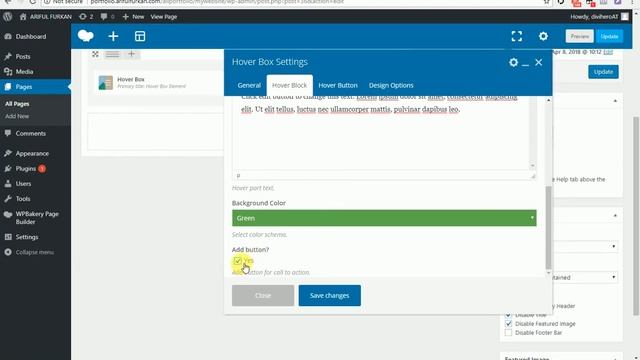The height and width of the screenshot is (360, 640).
Task: Click Update button in Publish box
Action: tap(603, 72)
